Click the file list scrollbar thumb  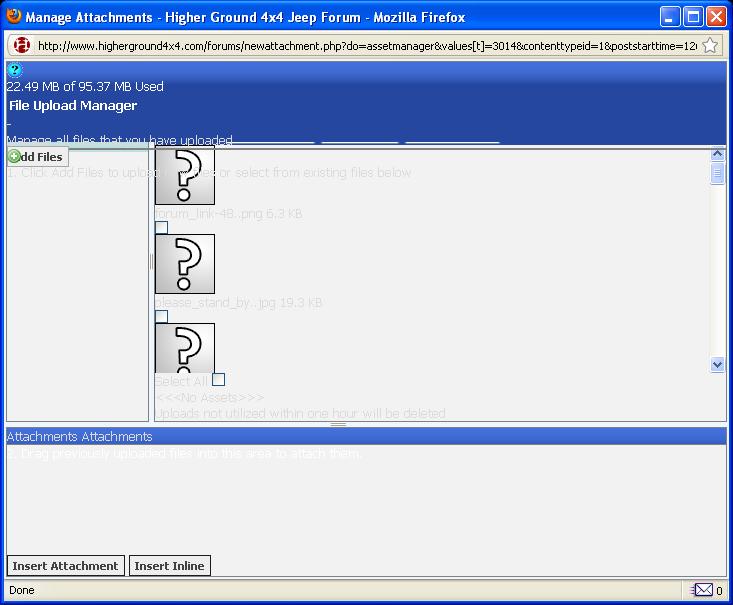pos(717,174)
